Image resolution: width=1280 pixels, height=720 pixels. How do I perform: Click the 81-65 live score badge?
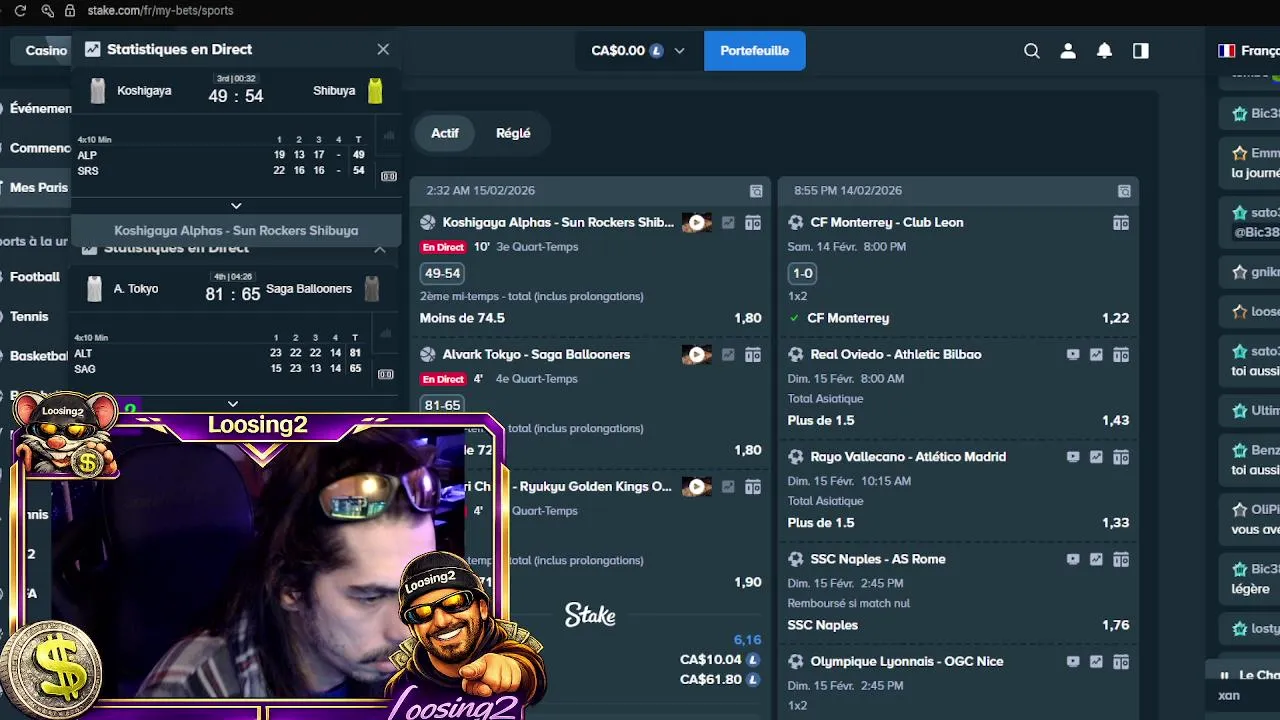click(442, 405)
